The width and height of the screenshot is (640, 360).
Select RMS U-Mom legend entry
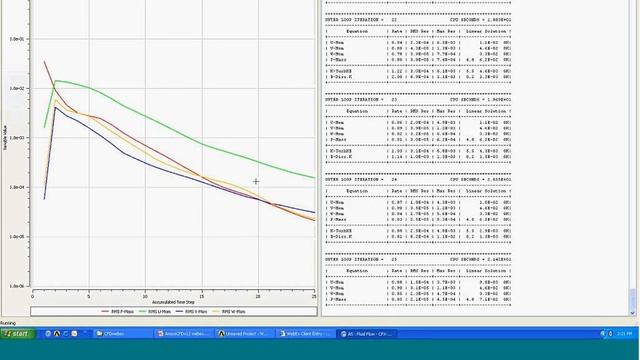click(155, 311)
